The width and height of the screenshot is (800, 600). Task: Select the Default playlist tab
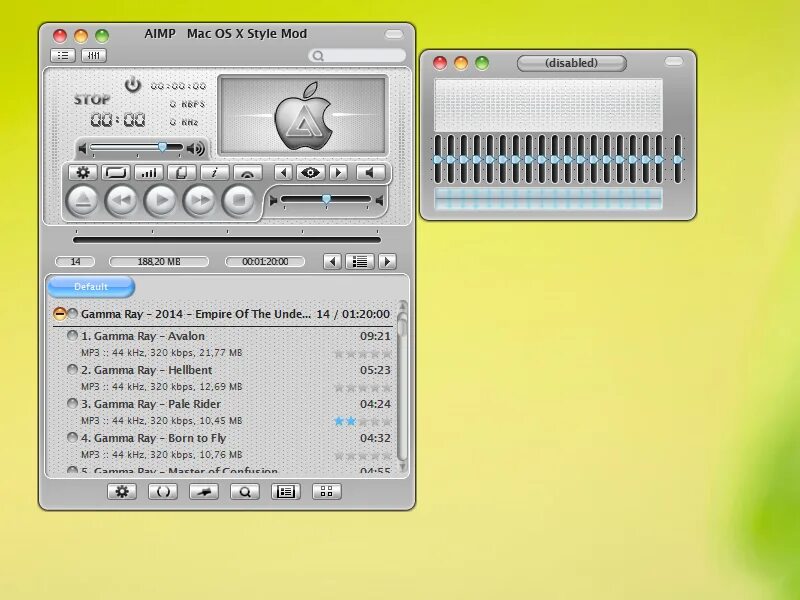pyautogui.click(x=90, y=287)
